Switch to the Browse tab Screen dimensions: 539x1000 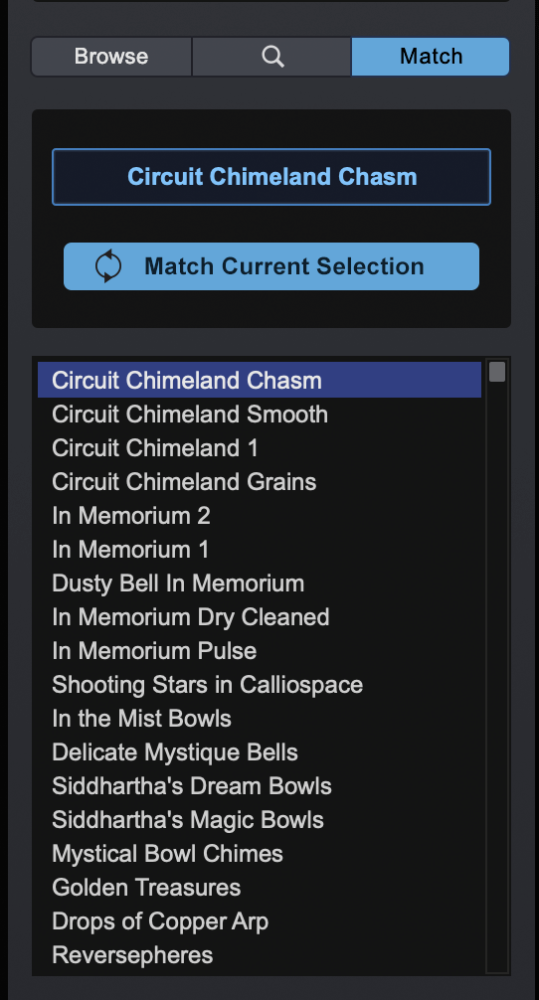pyautogui.click(x=112, y=57)
